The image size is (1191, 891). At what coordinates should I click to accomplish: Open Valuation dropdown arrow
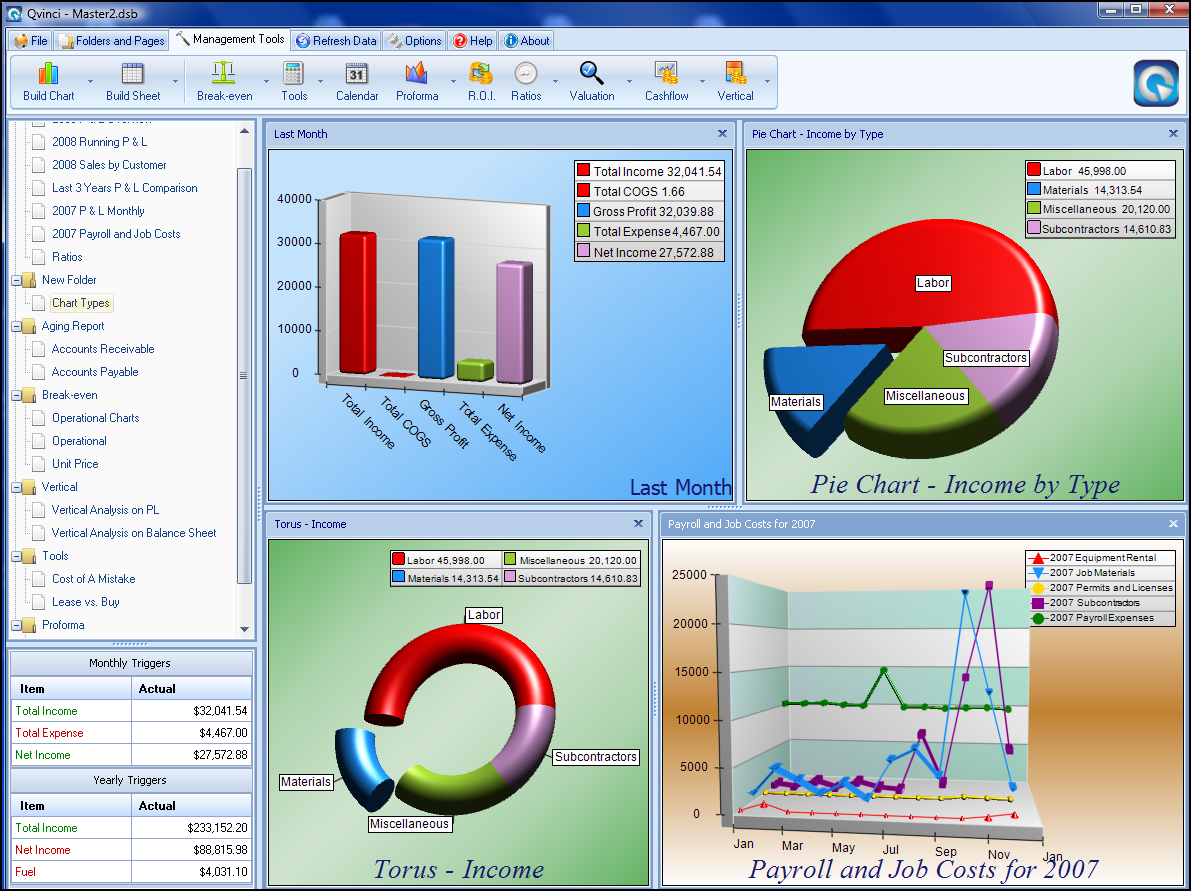pos(629,81)
